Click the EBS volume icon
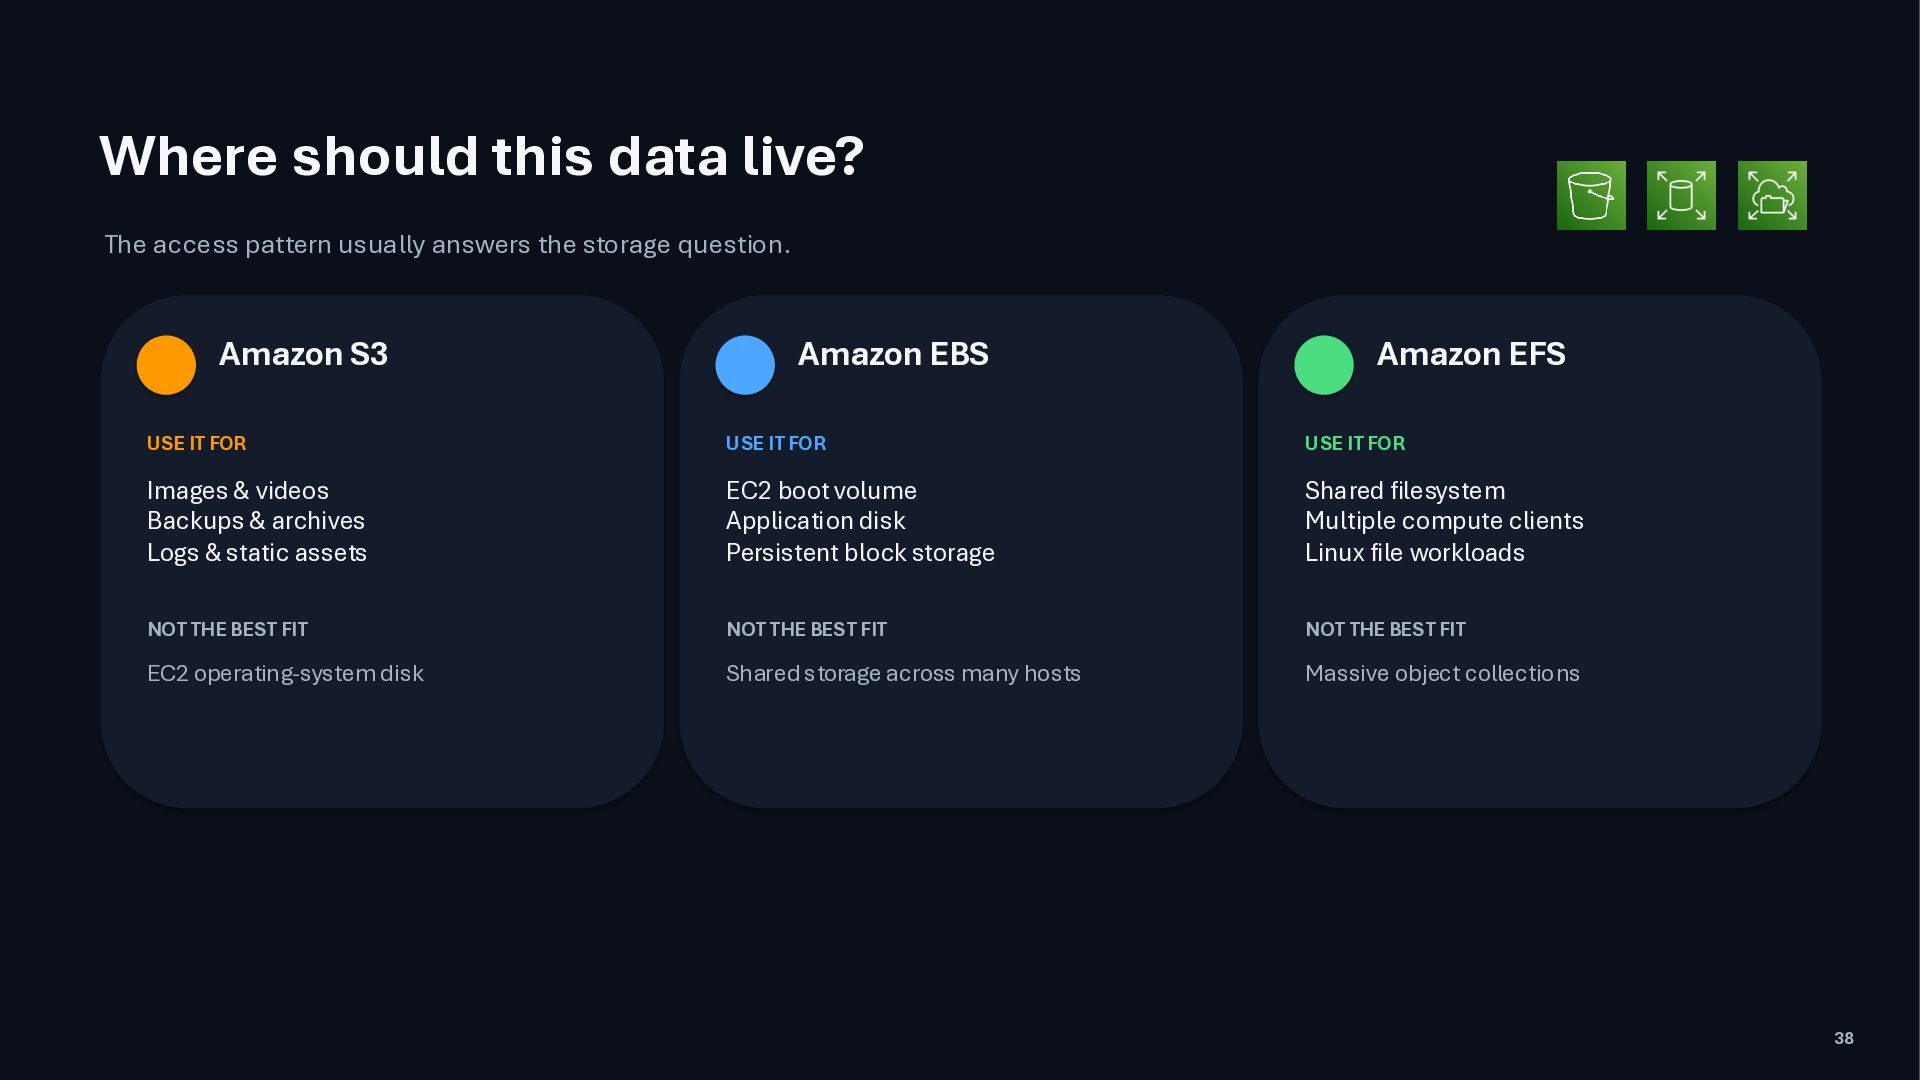The height and width of the screenshot is (1080, 1920). click(x=1681, y=195)
